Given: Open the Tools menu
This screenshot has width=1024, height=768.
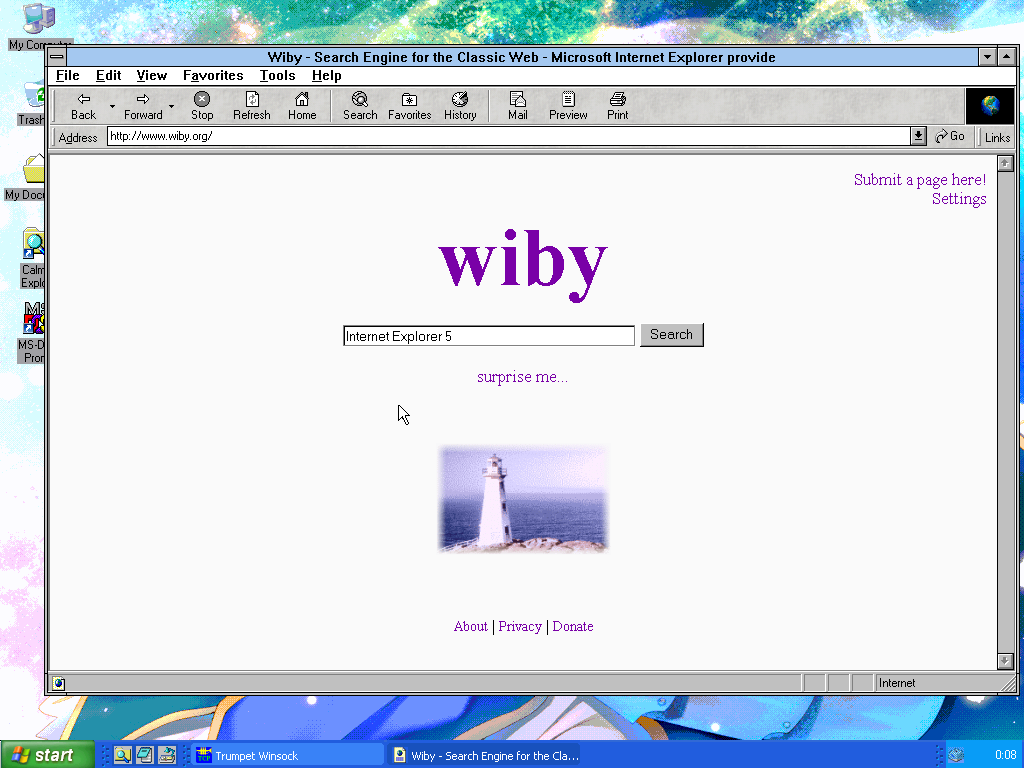Looking at the screenshot, I should click(277, 75).
